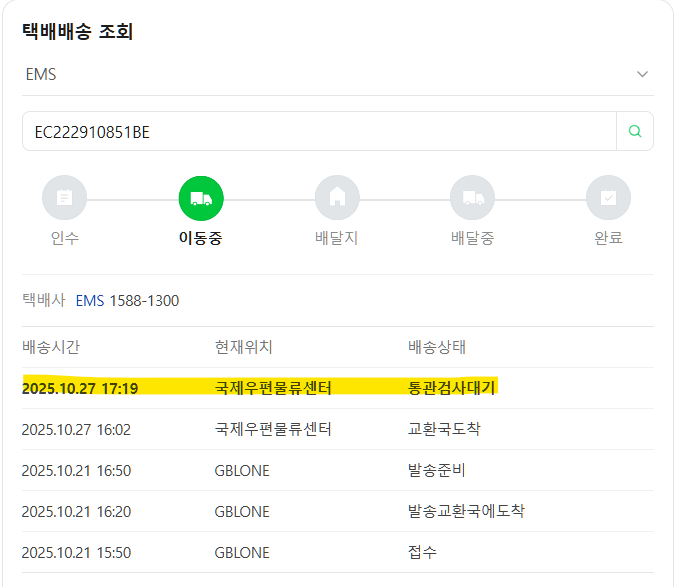This screenshot has width=677, height=587.
Task: Click the 택배배송 조회 heading
Action: tap(78, 32)
